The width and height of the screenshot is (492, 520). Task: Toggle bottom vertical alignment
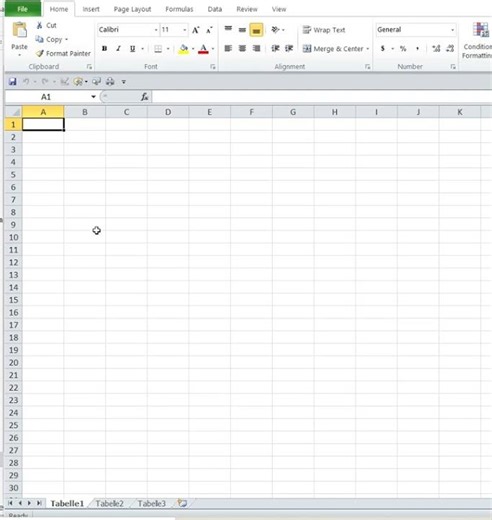coord(256,30)
